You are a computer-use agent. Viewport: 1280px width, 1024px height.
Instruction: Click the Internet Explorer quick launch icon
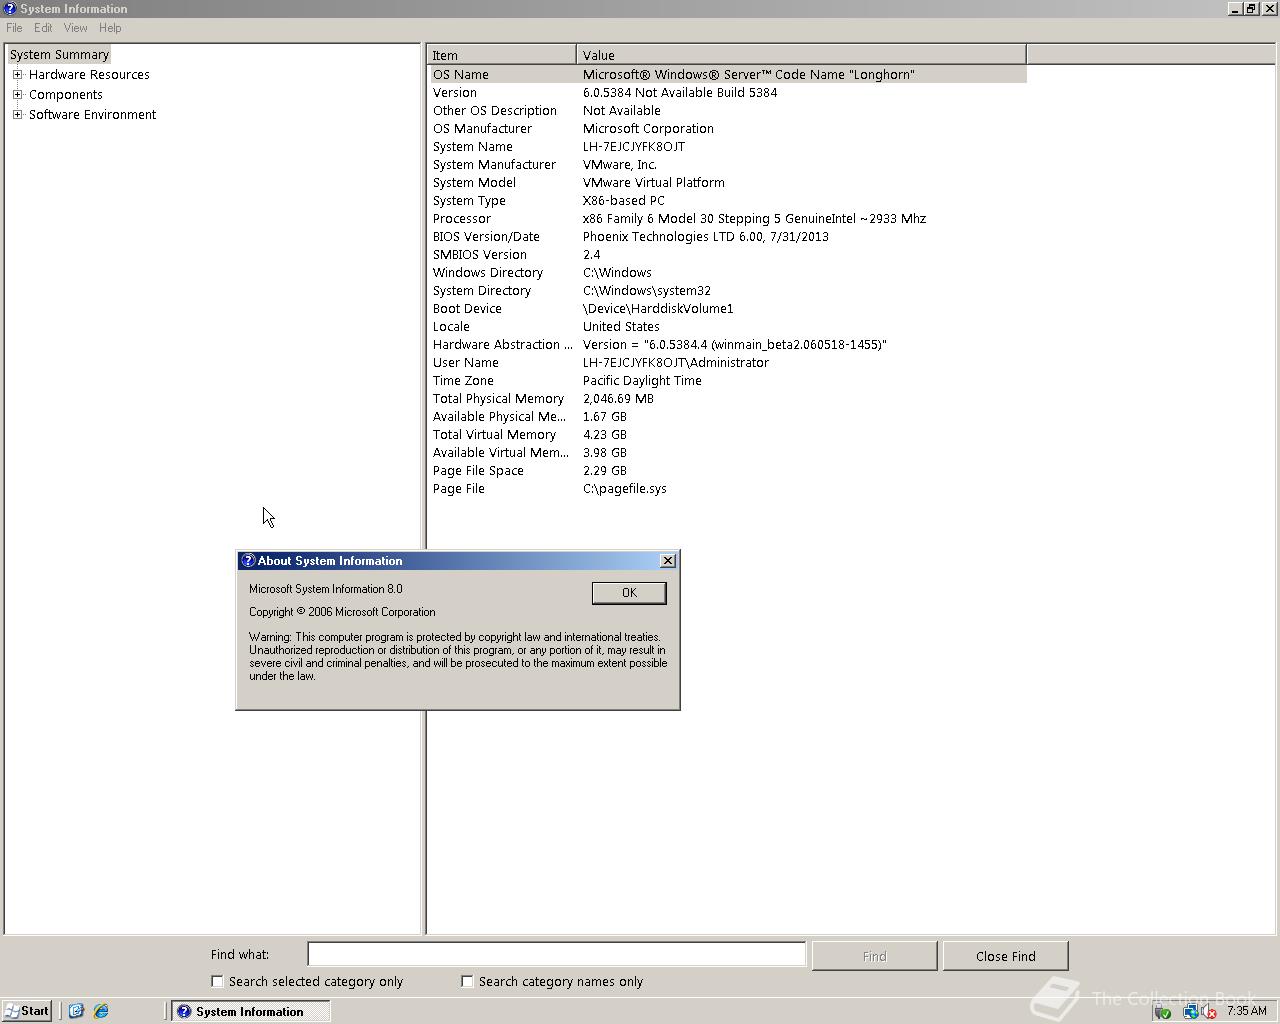click(101, 1011)
